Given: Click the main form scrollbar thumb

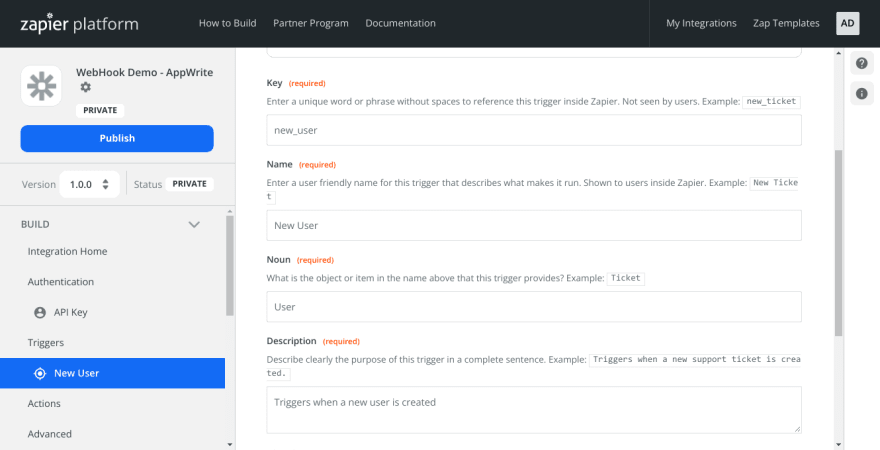Looking at the screenshot, I should [838, 243].
